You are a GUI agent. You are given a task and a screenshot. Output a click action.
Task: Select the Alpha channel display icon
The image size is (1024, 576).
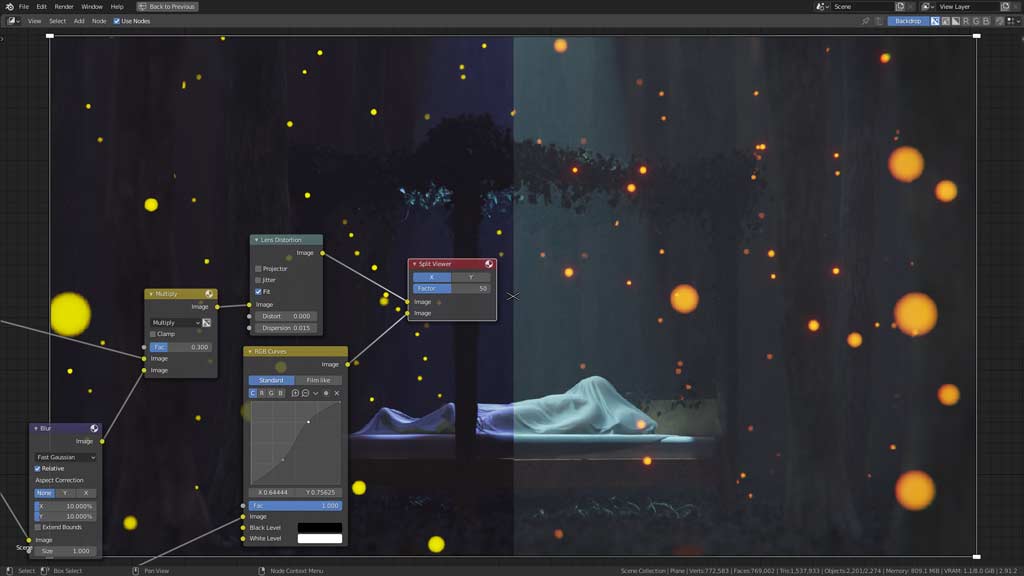point(956,21)
